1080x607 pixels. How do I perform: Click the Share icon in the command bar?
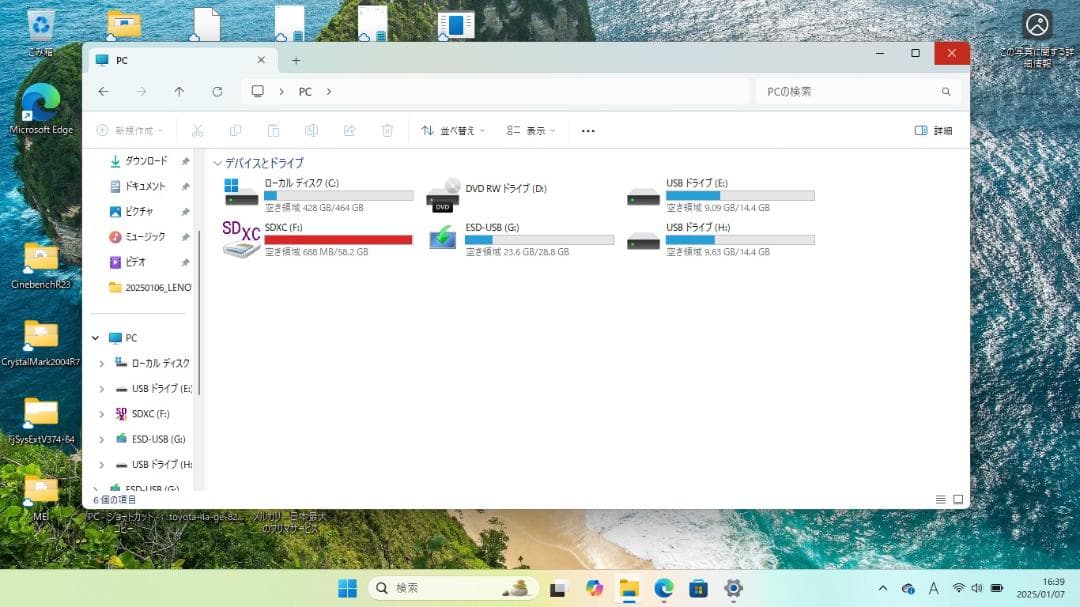349,130
